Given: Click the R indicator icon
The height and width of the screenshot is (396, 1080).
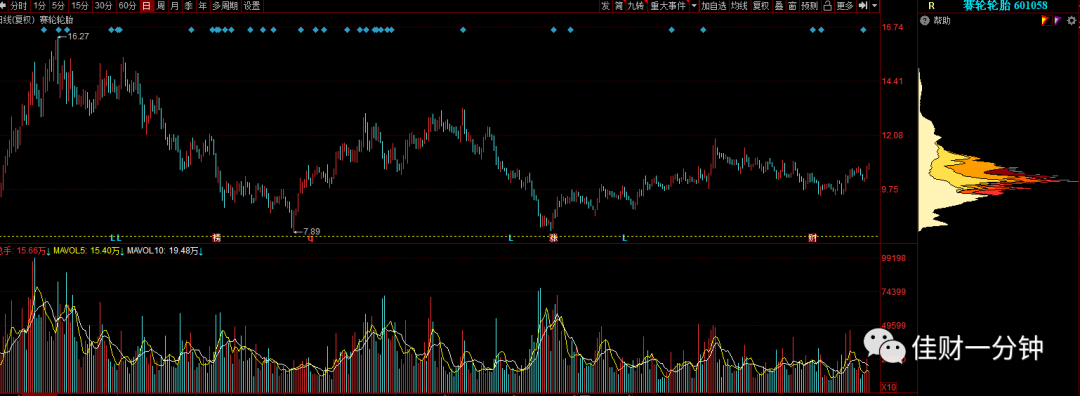Looking at the screenshot, I should click(x=931, y=6).
